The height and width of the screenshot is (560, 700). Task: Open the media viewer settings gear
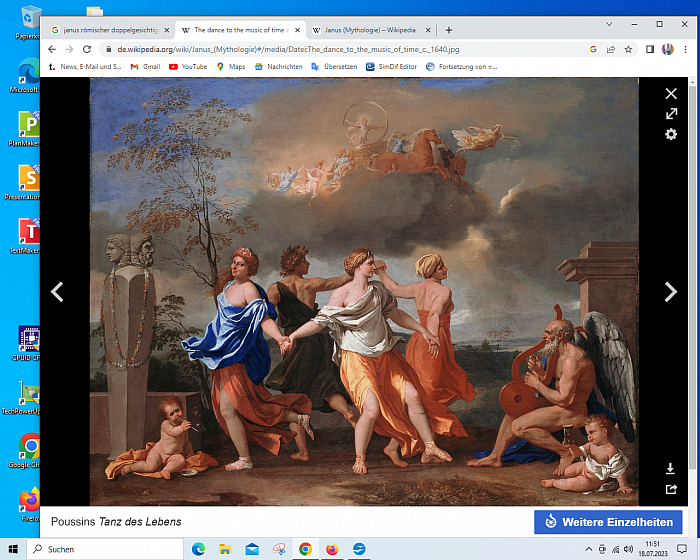pyautogui.click(x=671, y=134)
